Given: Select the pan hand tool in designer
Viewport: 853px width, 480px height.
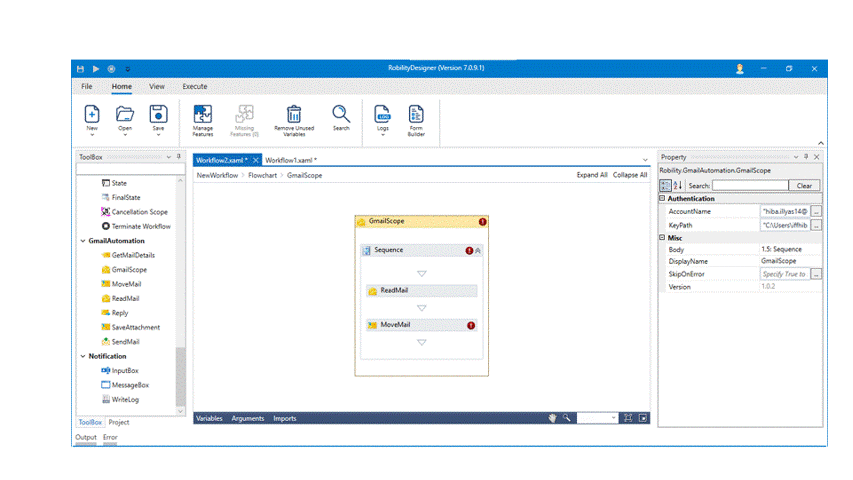Looking at the screenshot, I should pyautogui.click(x=551, y=418).
